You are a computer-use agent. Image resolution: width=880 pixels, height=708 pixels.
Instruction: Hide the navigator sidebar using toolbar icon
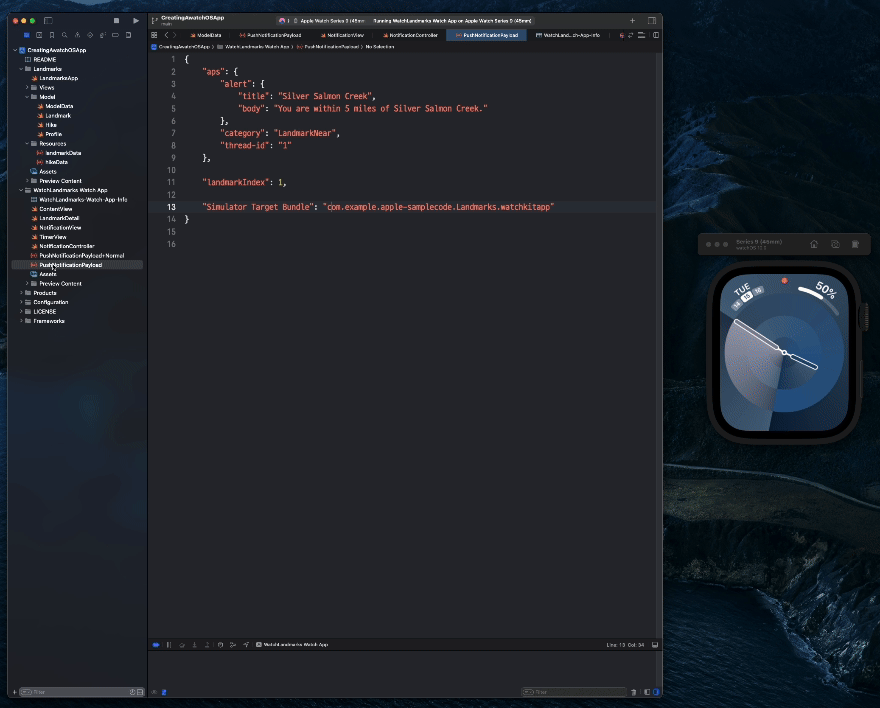[x=48, y=21]
